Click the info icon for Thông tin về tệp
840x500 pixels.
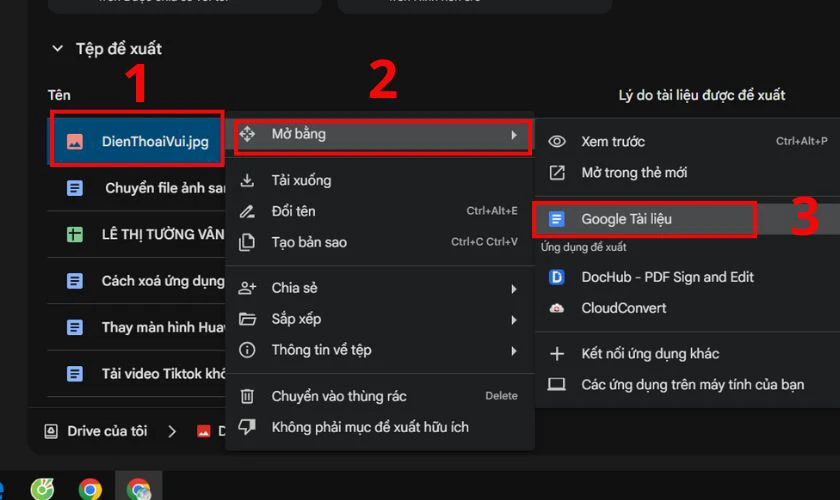pyautogui.click(x=247, y=350)
